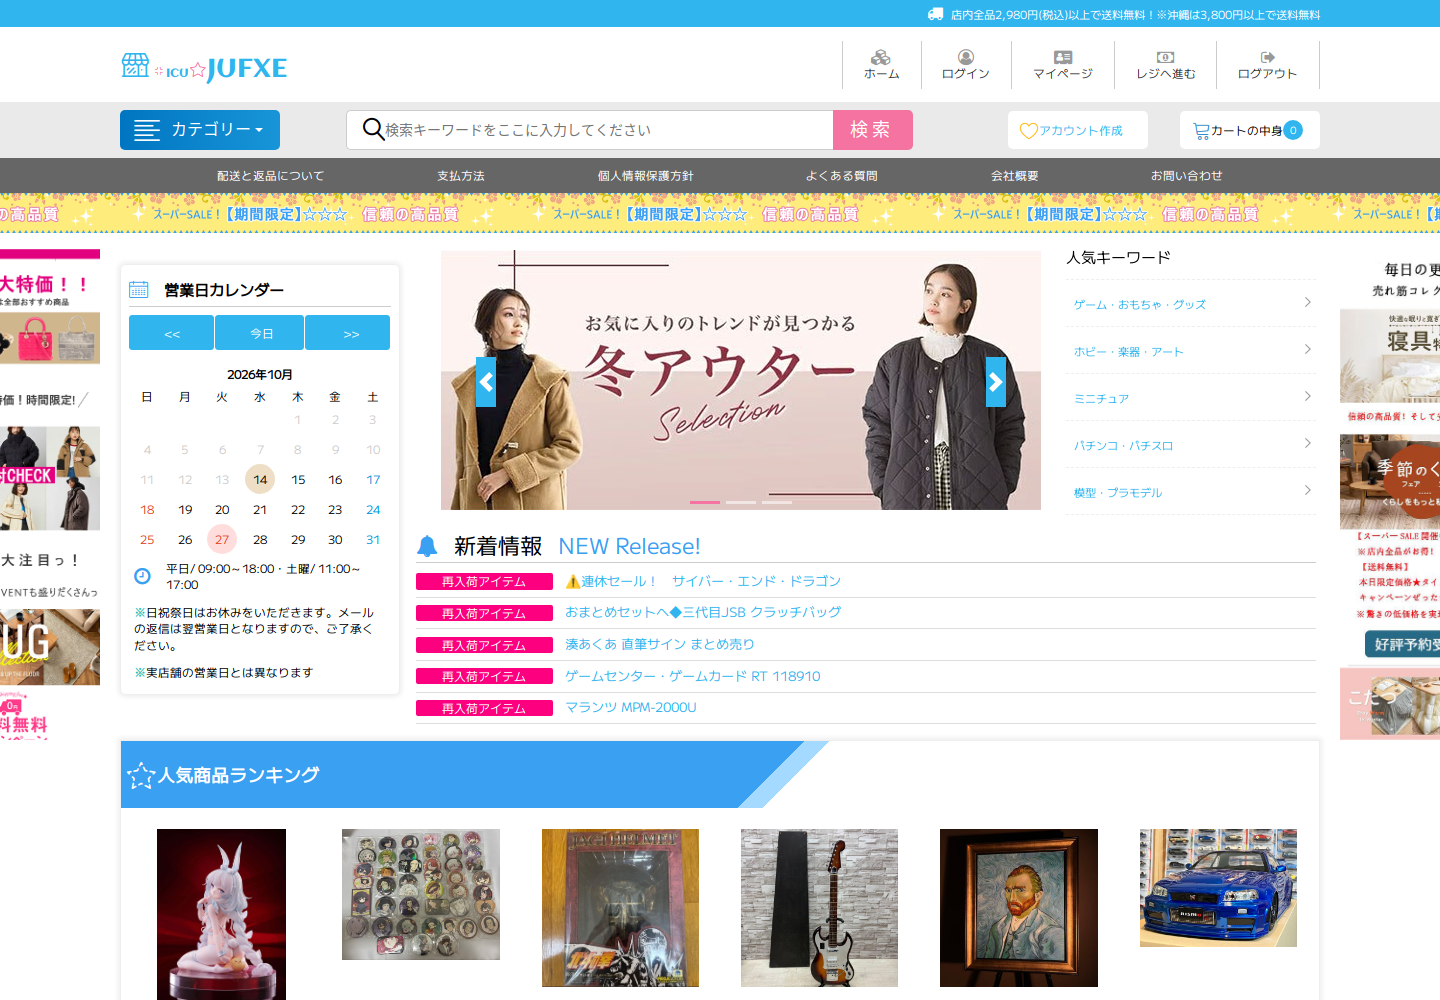Click the business hours clock icon
The image size is (1440, 1000).
(143, 576)
